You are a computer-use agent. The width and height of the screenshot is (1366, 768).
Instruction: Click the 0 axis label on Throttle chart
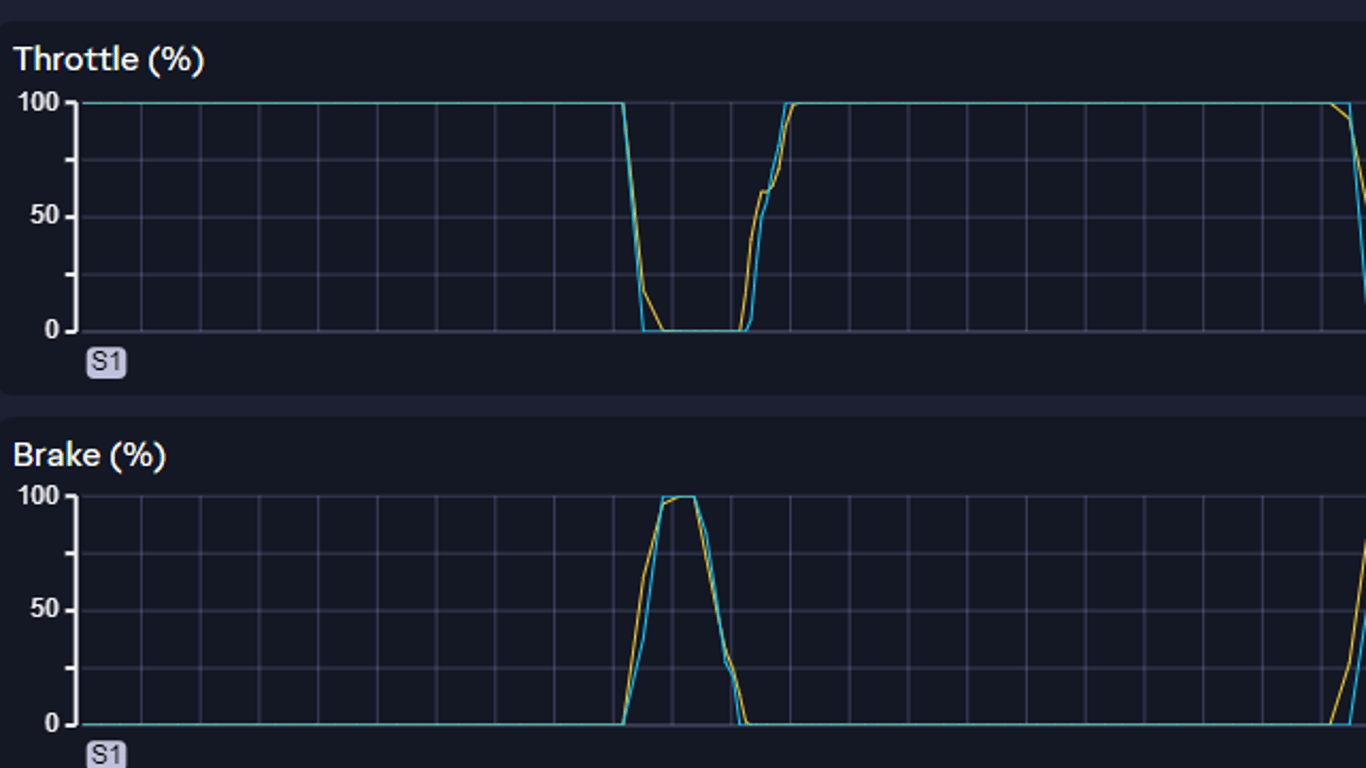[x=53, y=331]
